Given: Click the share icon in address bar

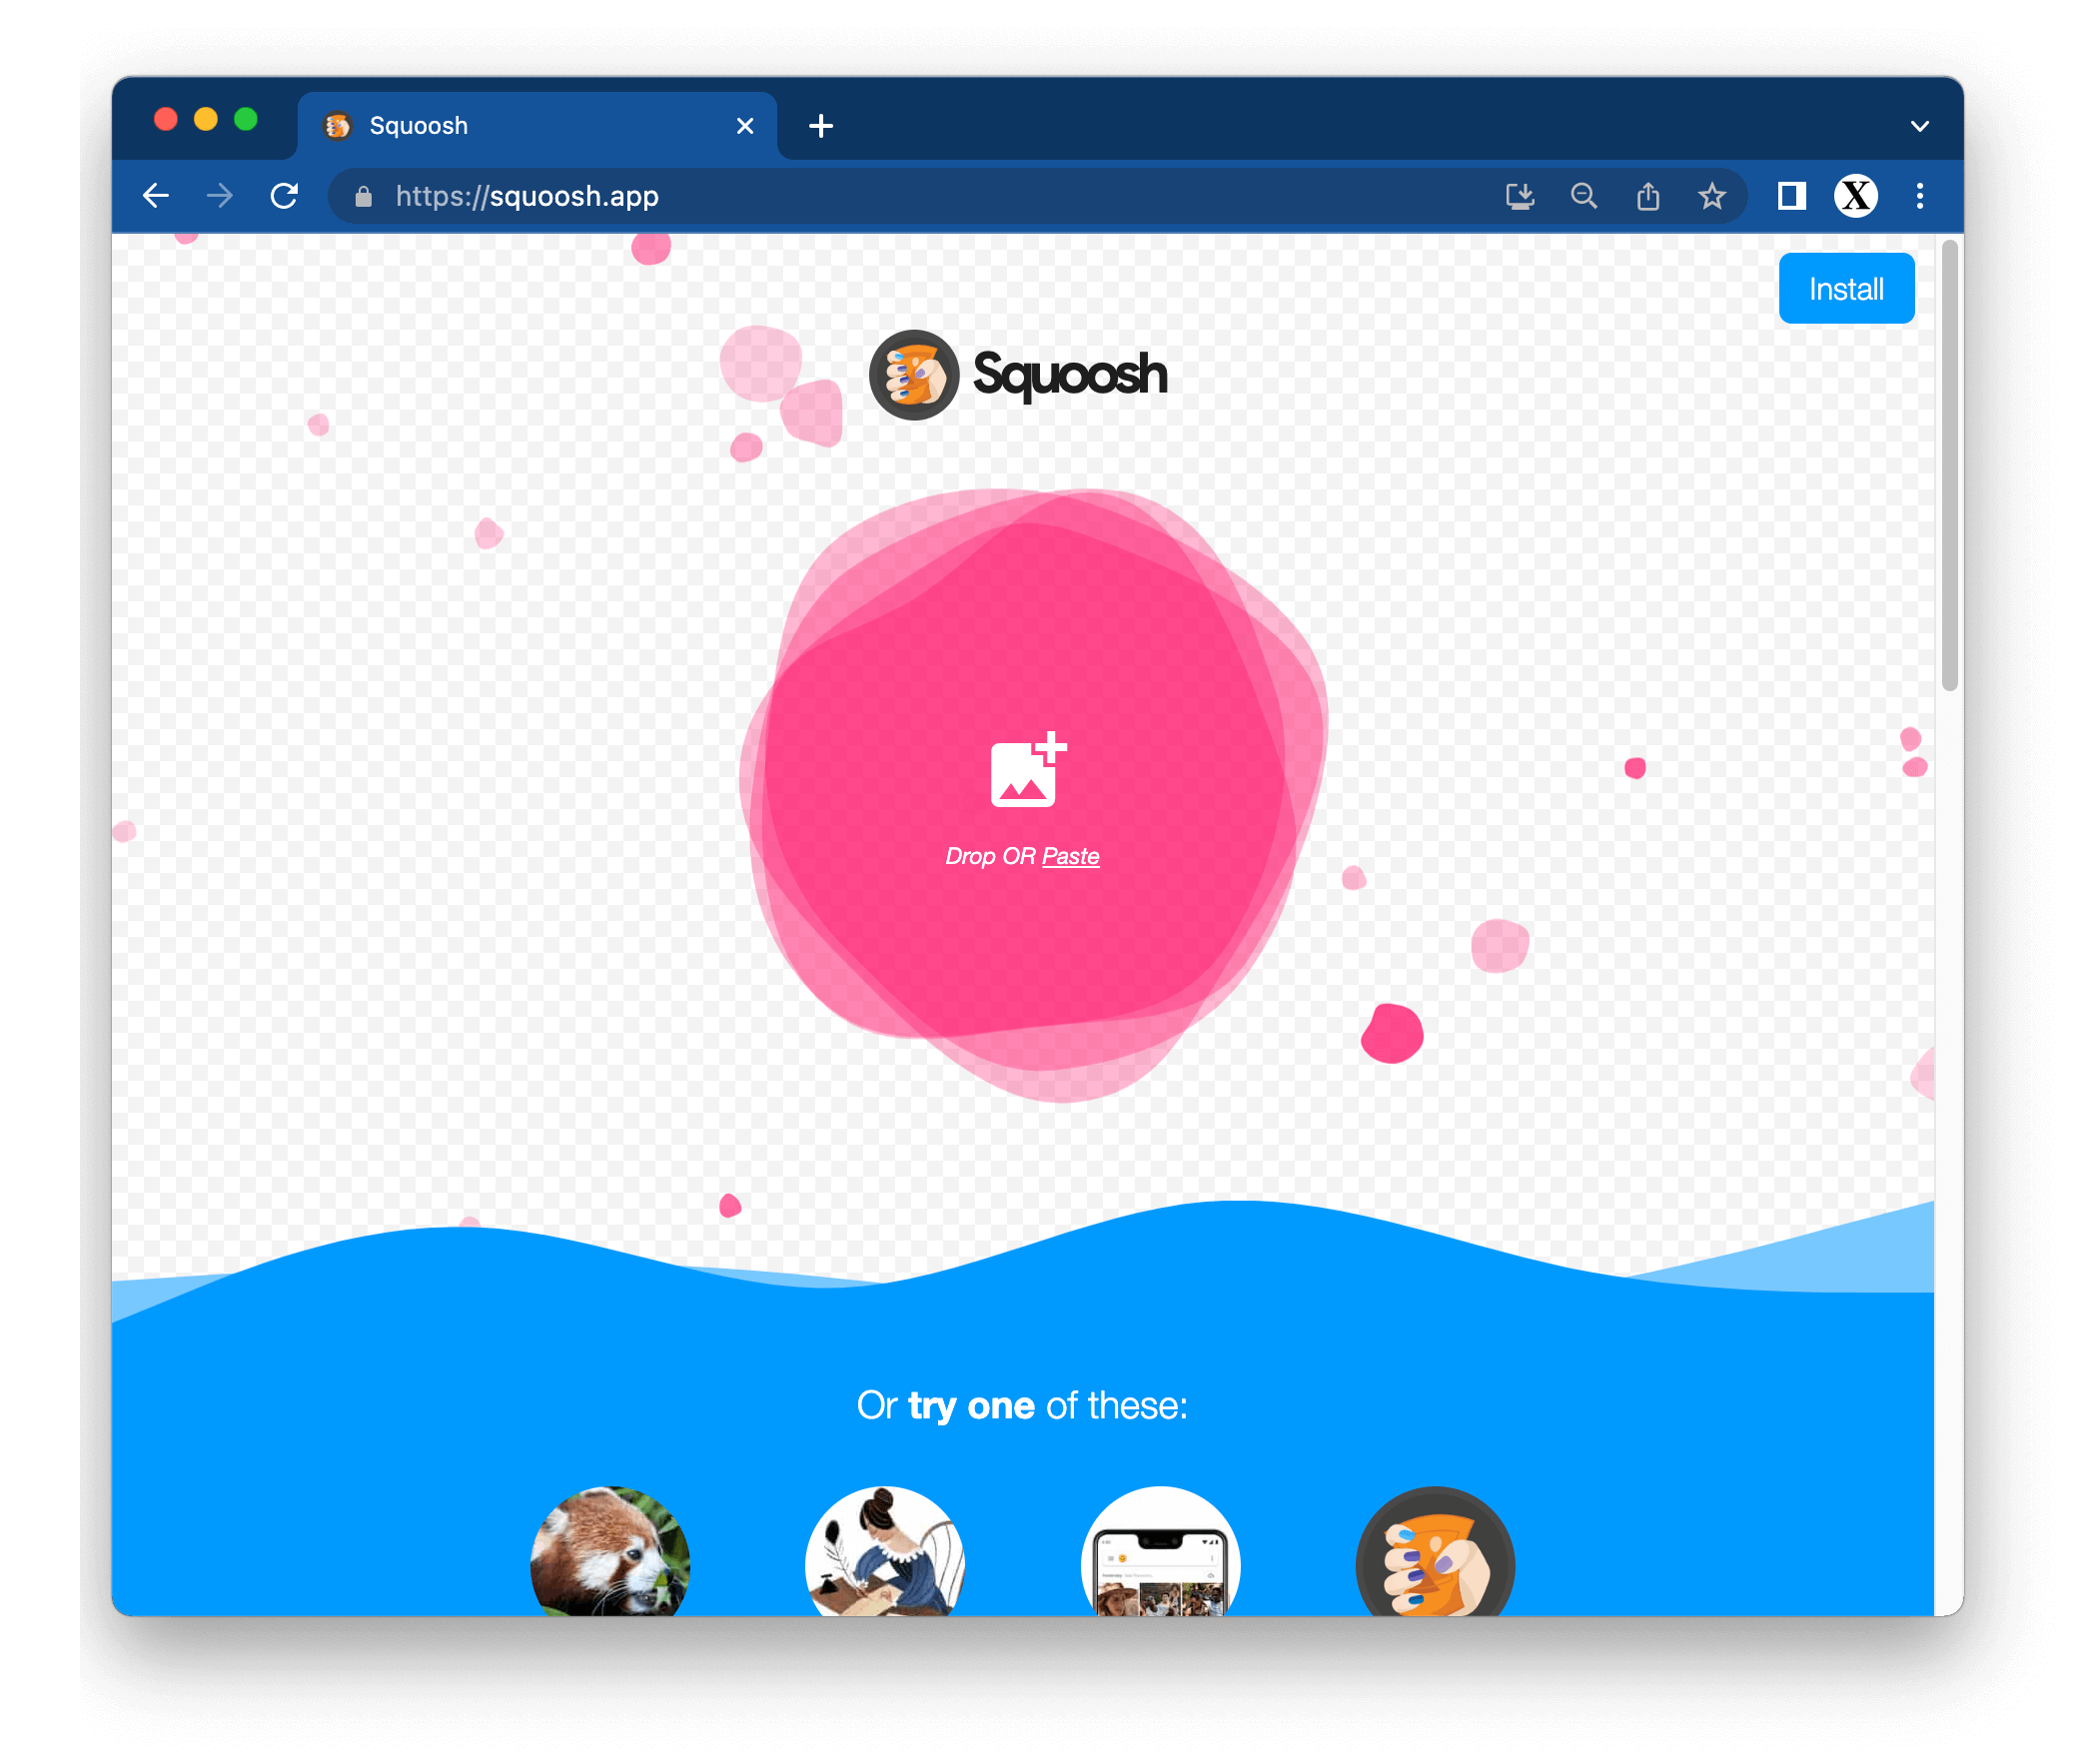Looking at the screenshot, I should pyautogui.click(x=1648, y=196).
